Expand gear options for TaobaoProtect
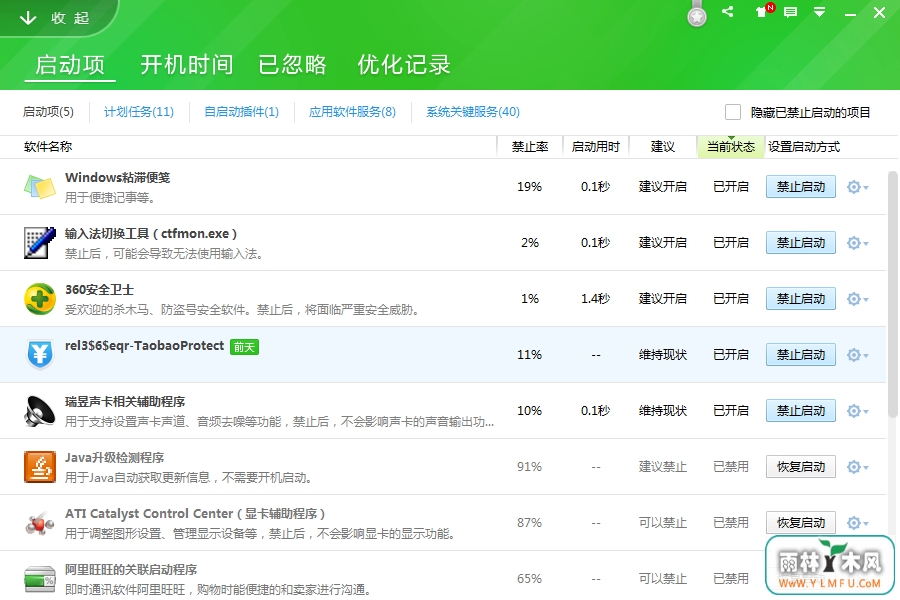Viewport: 900px width, 600px height. click(x=858, y=355)
